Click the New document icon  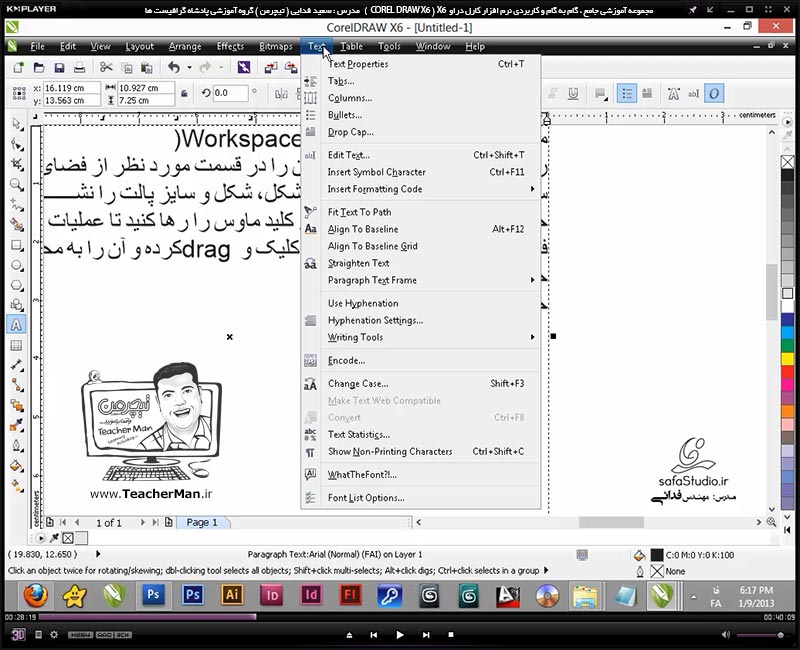click(x=19, y=67)
